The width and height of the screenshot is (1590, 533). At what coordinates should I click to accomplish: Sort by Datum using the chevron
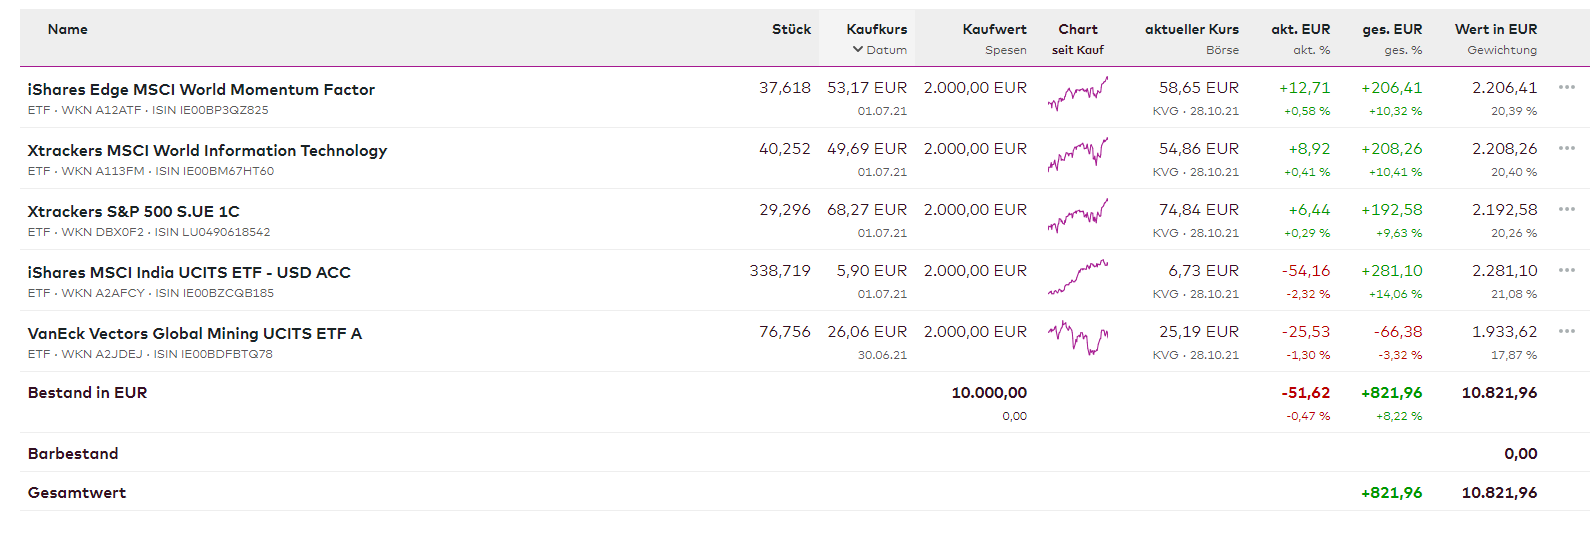[x=858, y=50]
